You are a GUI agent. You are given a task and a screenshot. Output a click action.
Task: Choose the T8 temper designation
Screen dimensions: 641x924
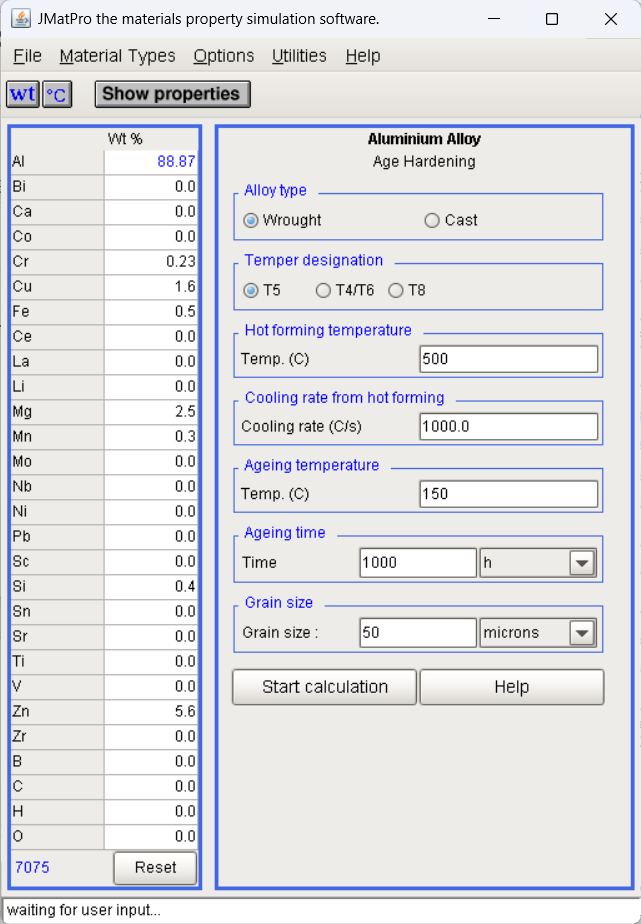(396, 291)
